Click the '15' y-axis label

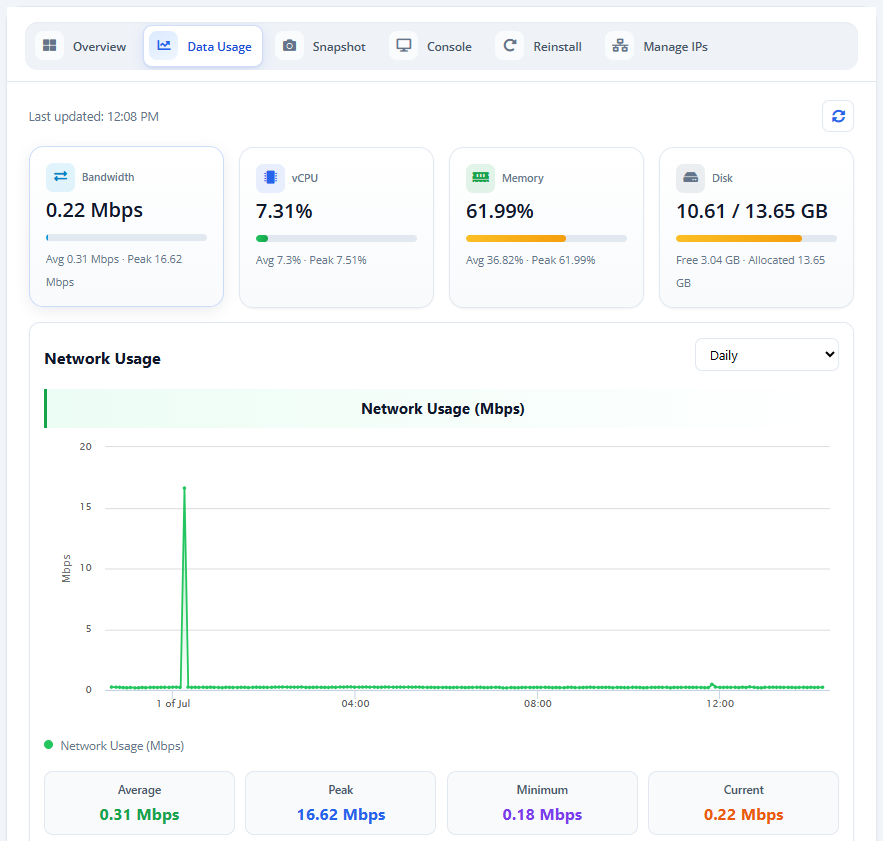pos(86,507)
